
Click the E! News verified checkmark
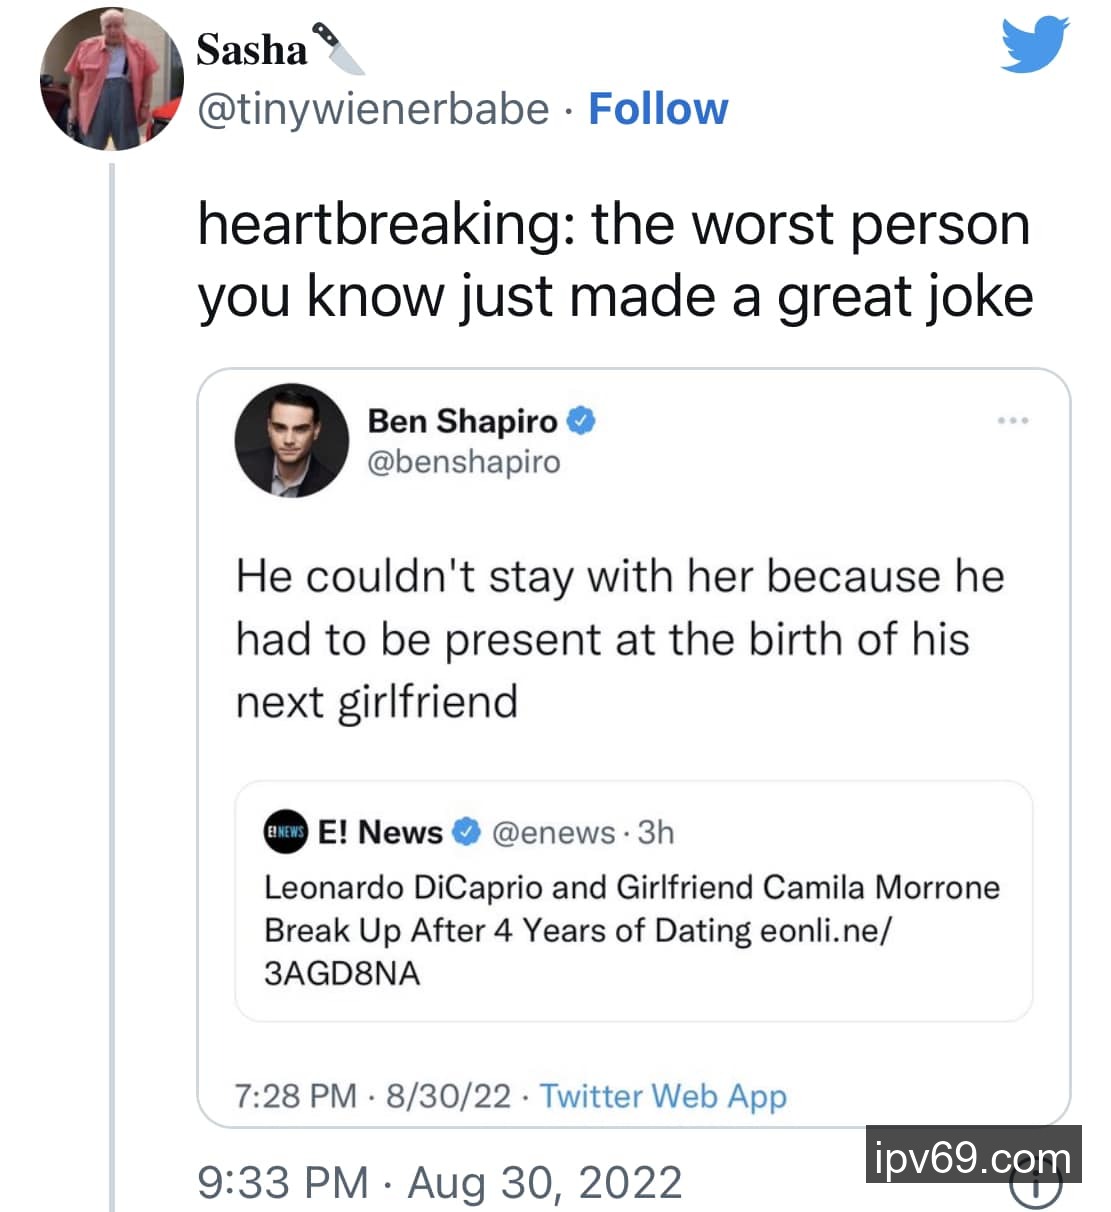coord(467,832)
